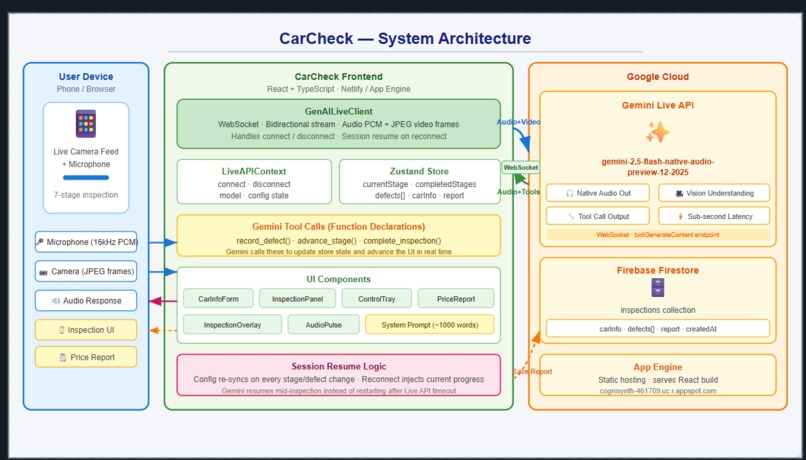This screenshot has height=460, width=806.
Task: Click the Gemini sparkle icon
Action: coord(657,133)
